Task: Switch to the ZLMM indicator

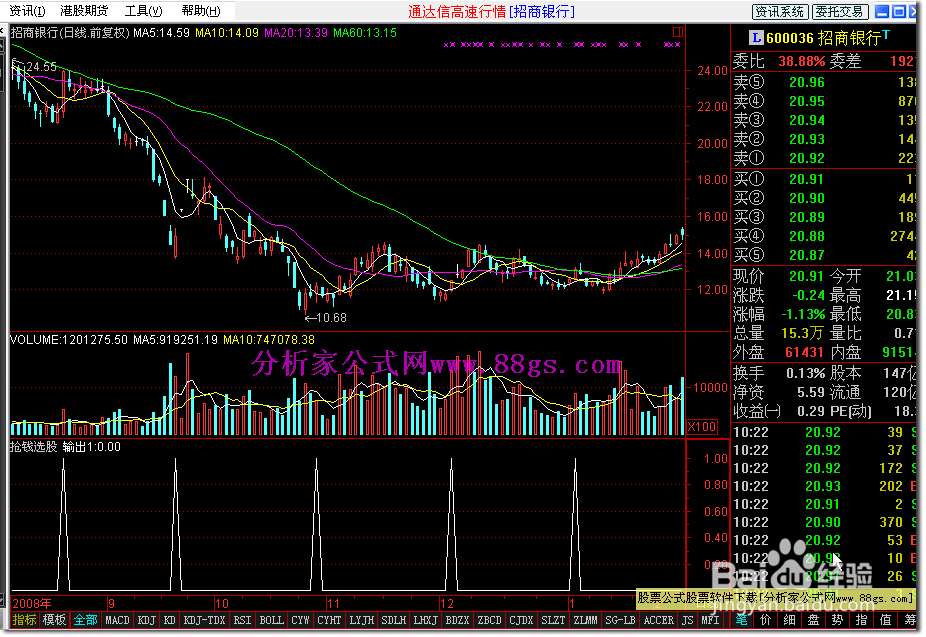Action: (585, 620)
